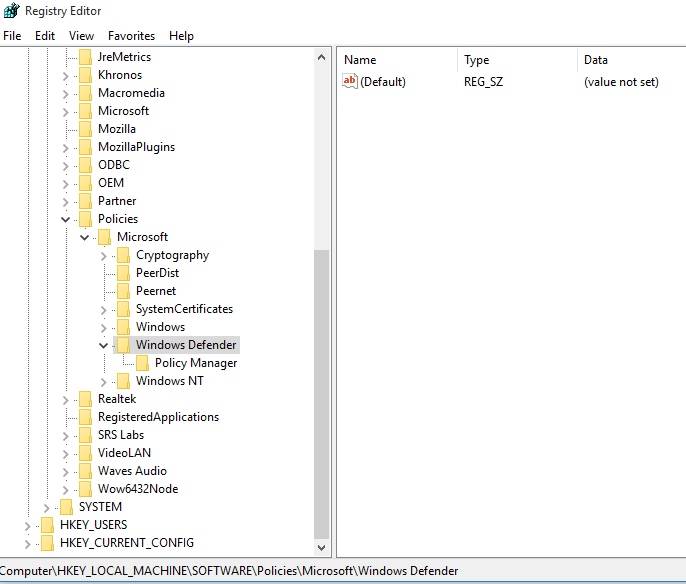This screenshot has height=584, width=686.
Task: Expand the SYSTEM key
Action: [47, 507]
